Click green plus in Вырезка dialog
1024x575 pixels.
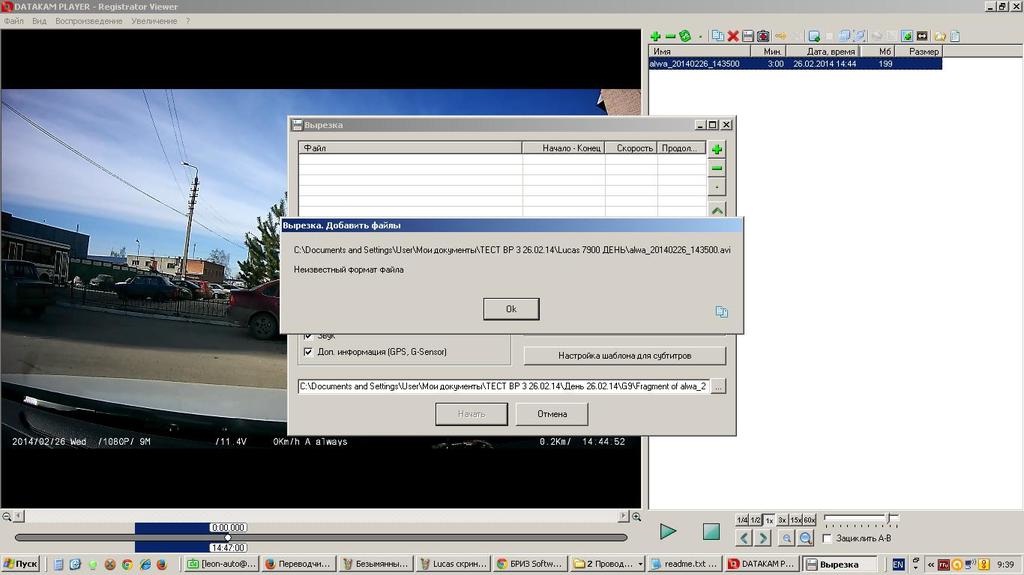pyautogui.click(x=717, y=149)
